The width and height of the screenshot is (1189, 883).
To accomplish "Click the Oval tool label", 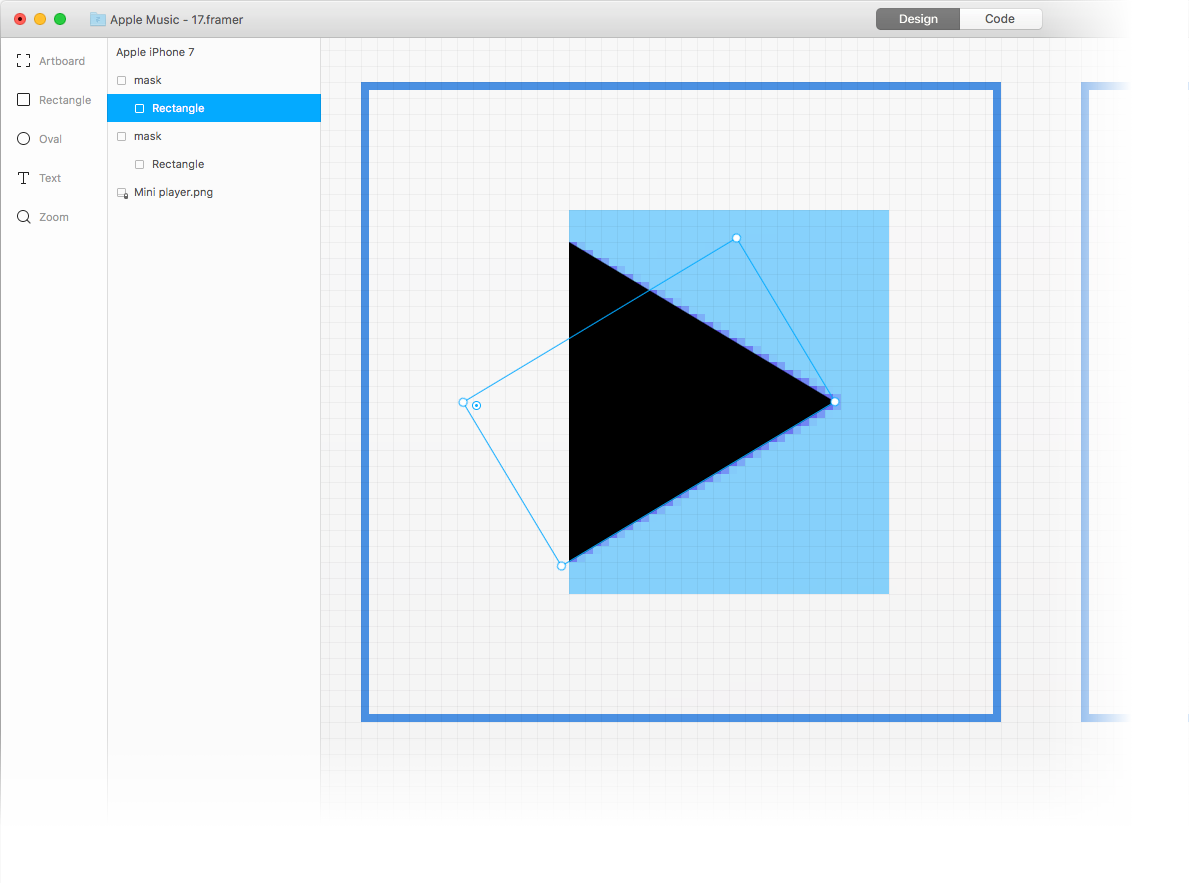I will 51,139.
